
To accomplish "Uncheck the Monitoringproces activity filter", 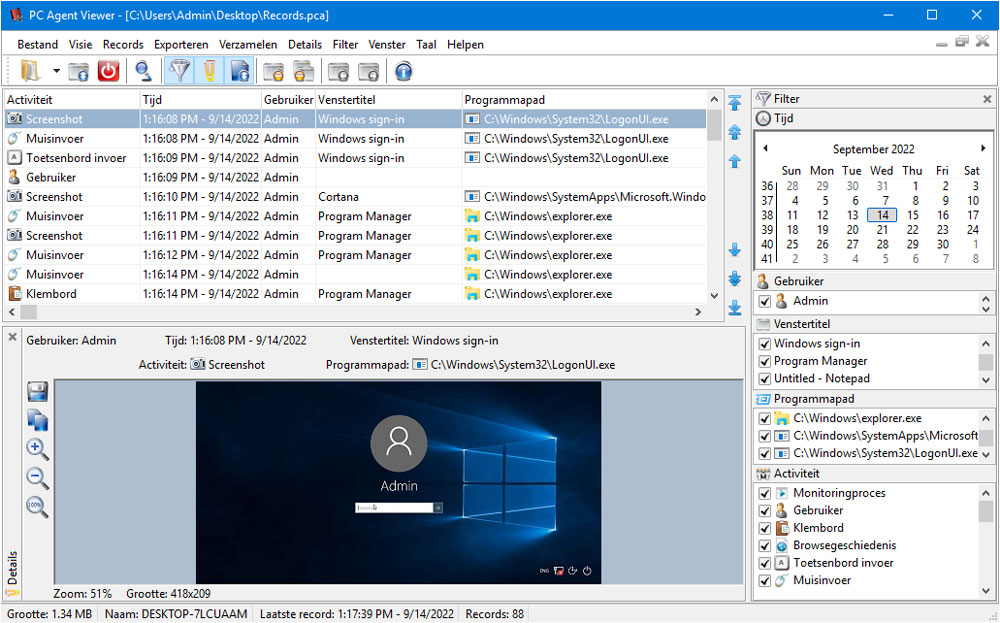I will point(765,494).
